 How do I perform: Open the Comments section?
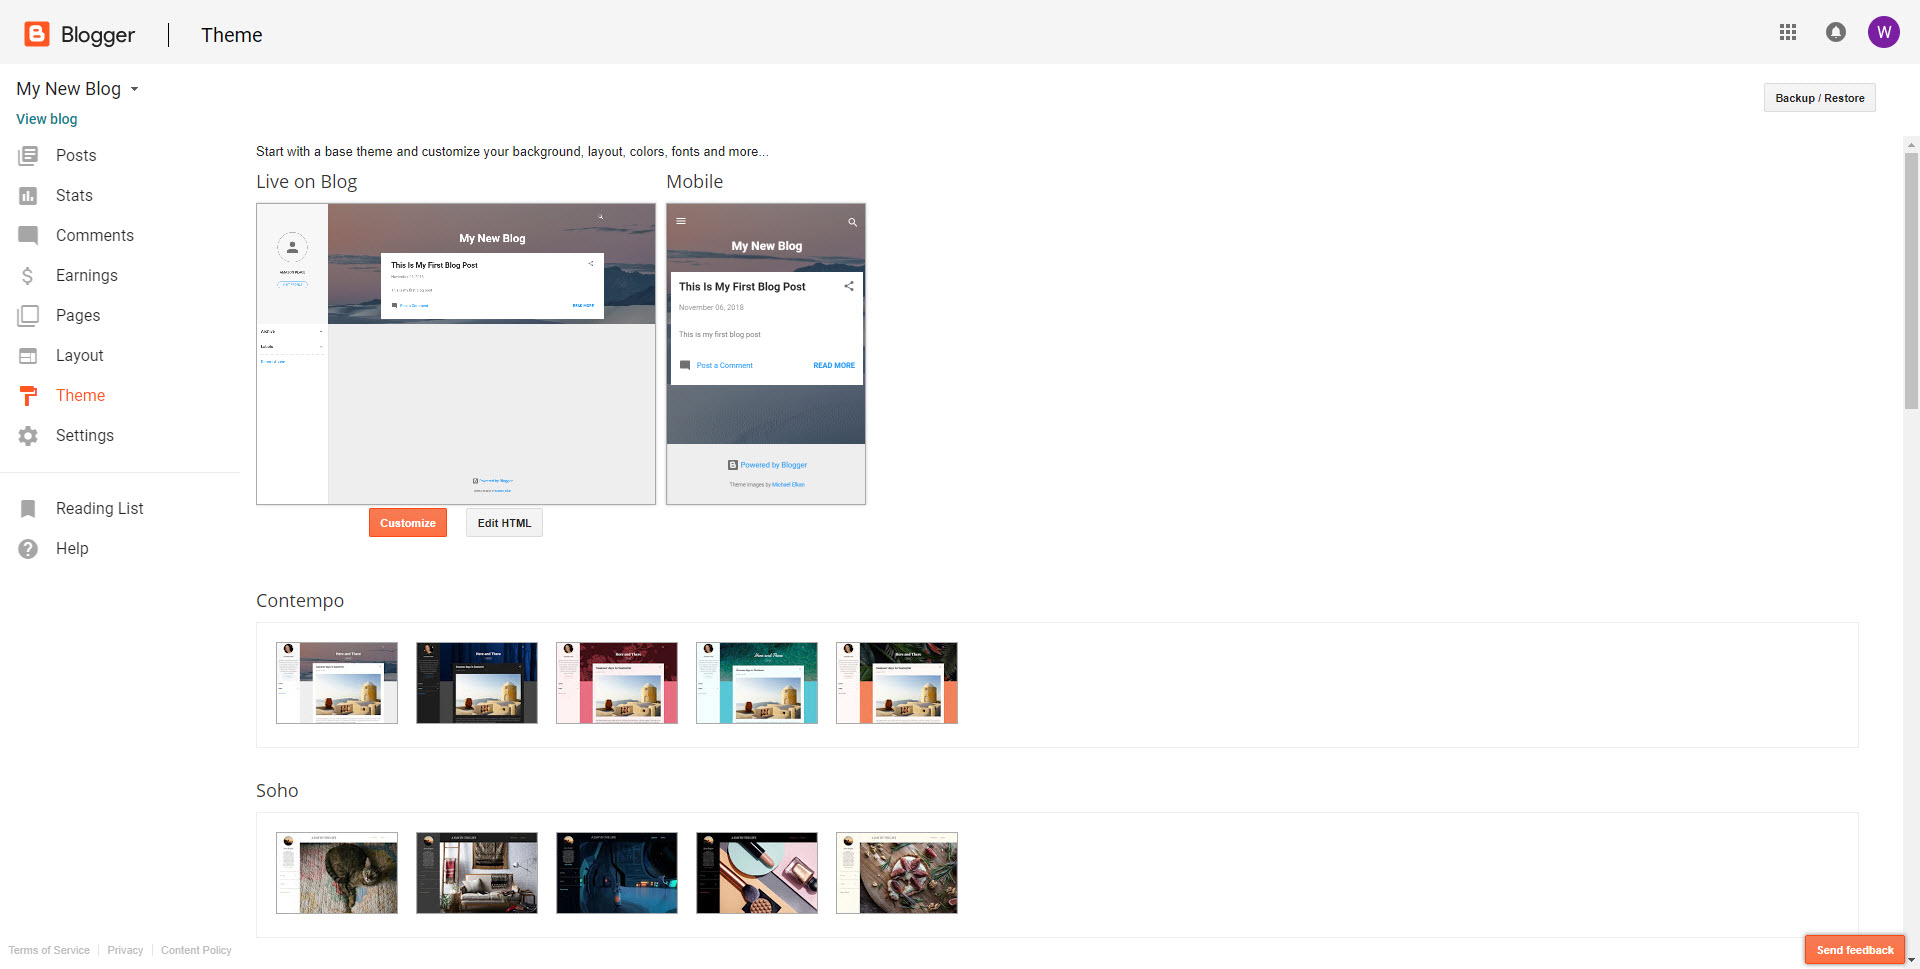[x=94, y=236]
